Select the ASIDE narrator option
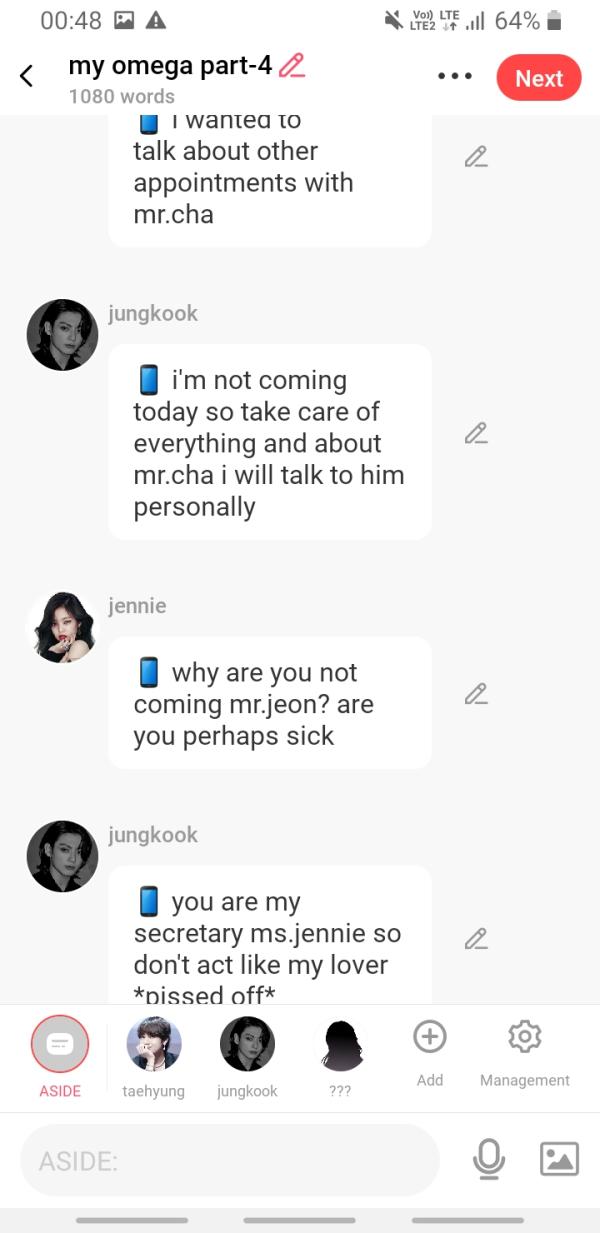 pyautogui.click(x=60, y=1057)
